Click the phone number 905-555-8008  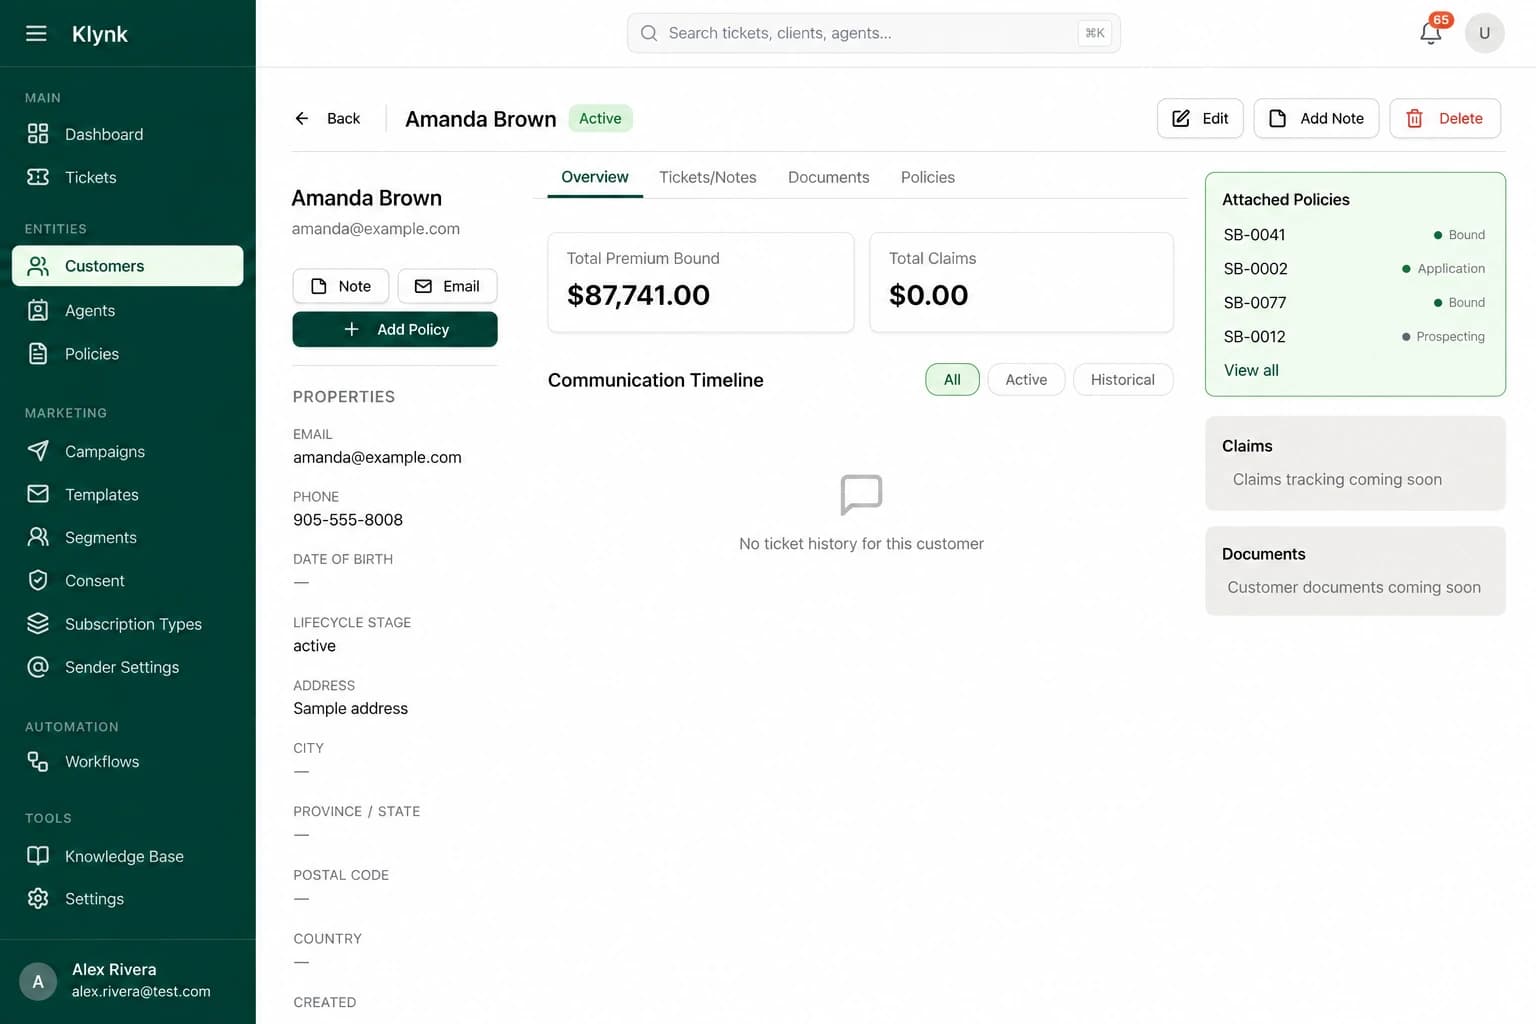(x=348, y=520)
